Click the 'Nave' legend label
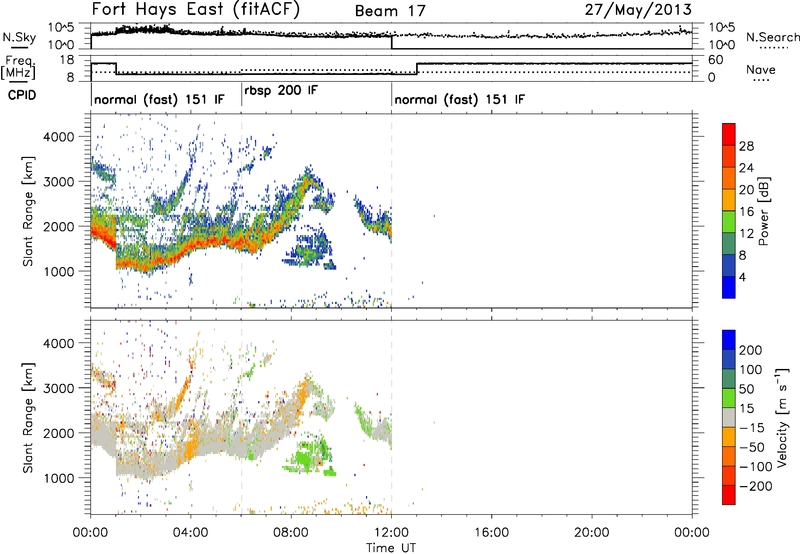 click(761, 70)
